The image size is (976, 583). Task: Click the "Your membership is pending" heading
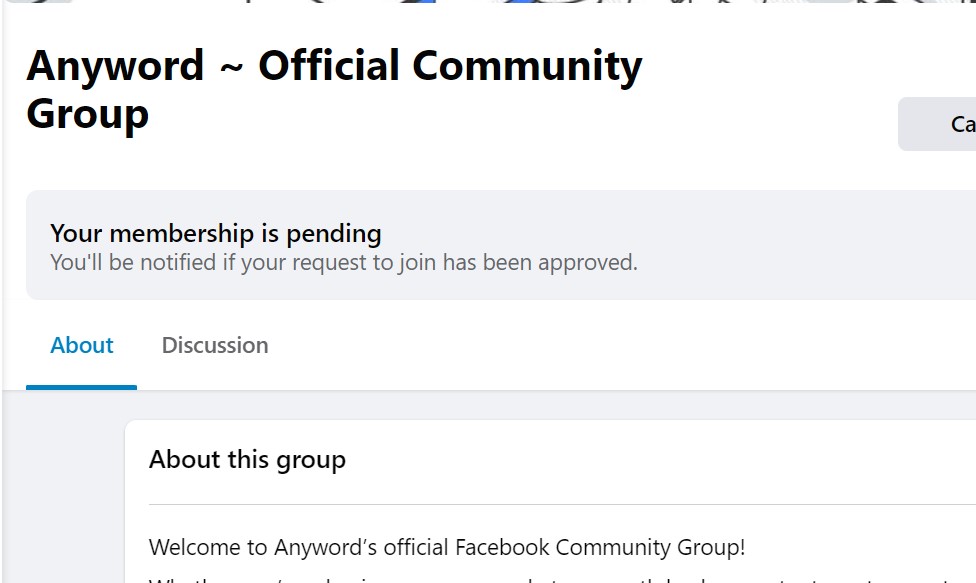216,234
